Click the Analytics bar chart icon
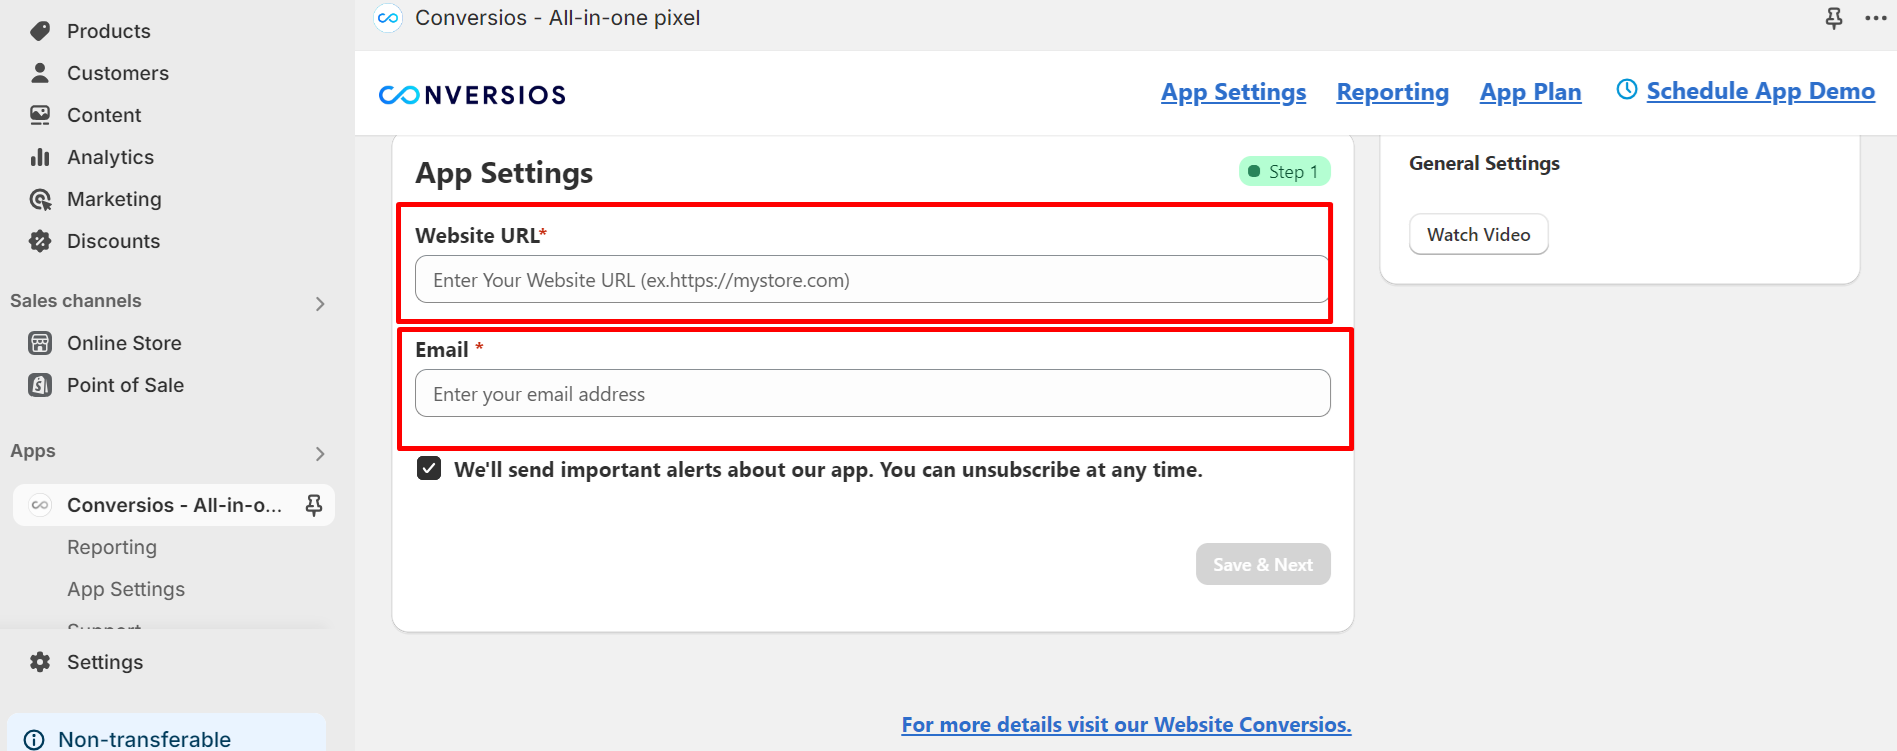This screenshot has width=1897, height=751. (x=40, y=157)
